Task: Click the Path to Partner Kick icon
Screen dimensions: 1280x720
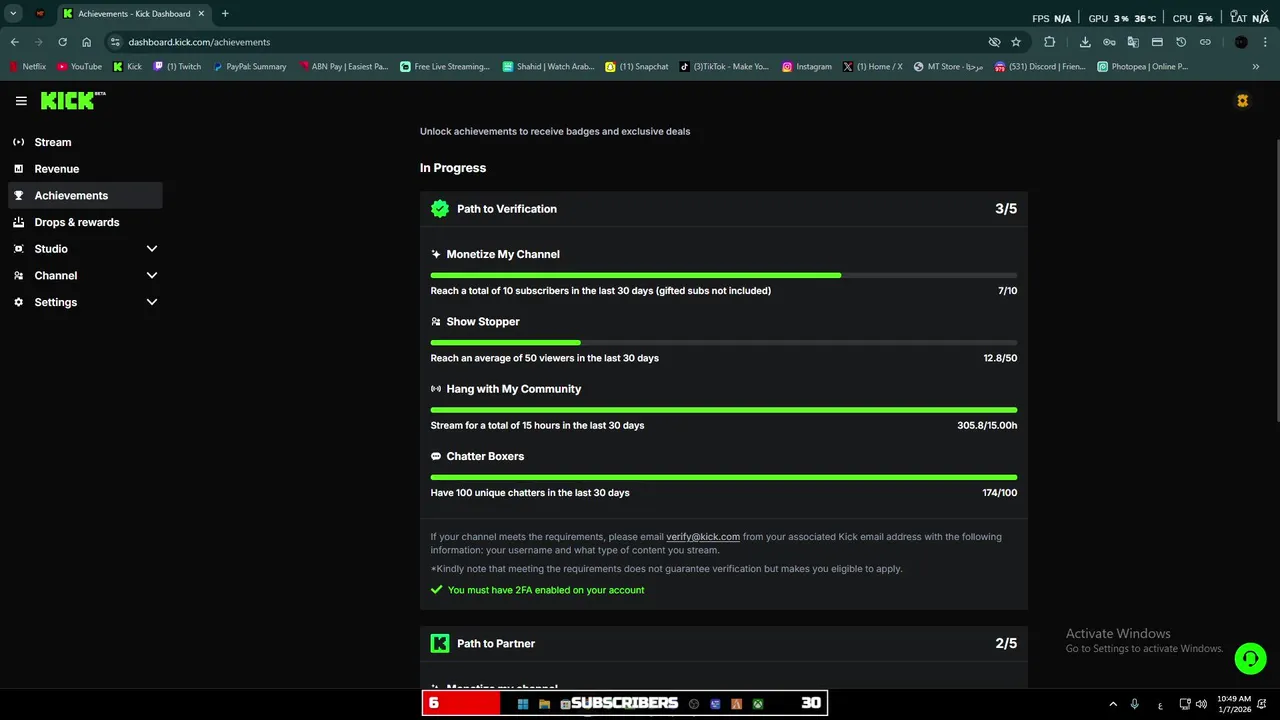Action: tap(440, 643)
